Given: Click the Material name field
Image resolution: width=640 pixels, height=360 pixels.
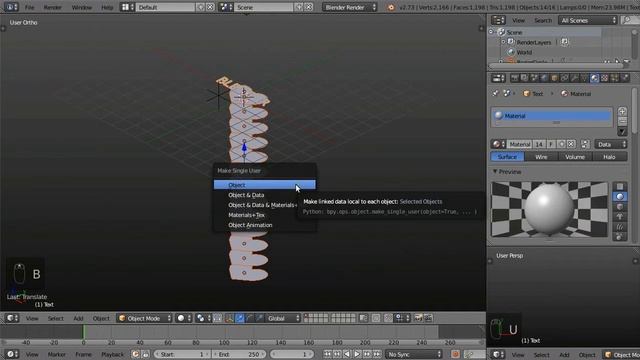Looking at the screenshot, I should click(x=520, y=144).
